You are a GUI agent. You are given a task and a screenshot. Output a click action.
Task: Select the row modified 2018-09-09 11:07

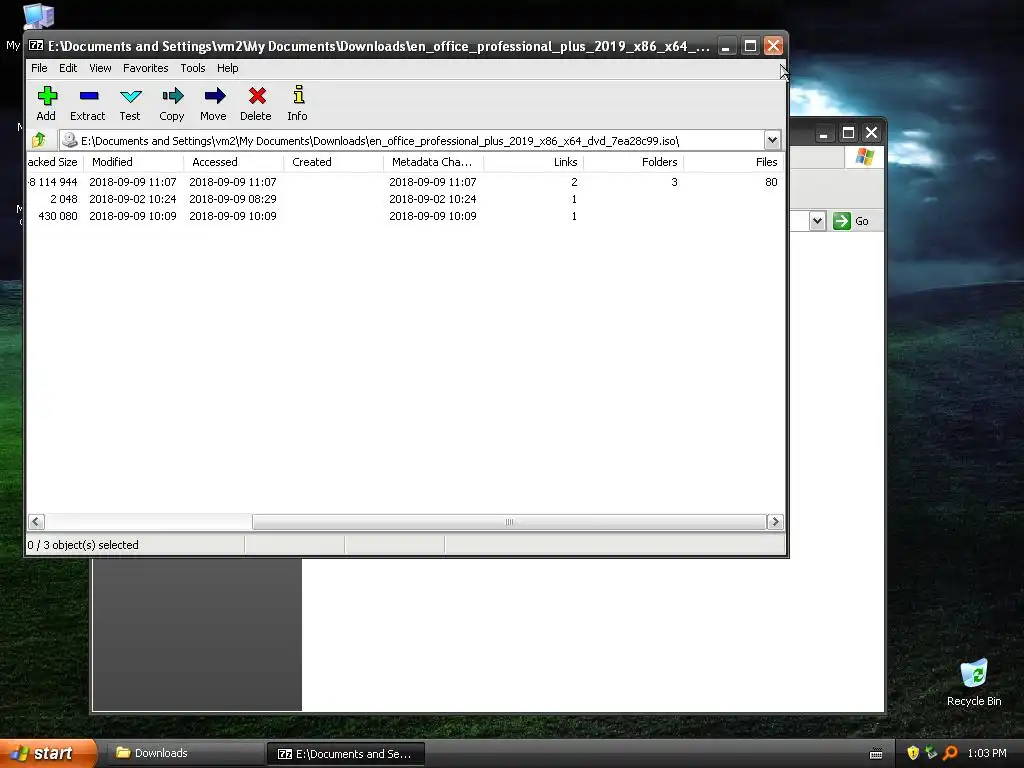(405, 182)
